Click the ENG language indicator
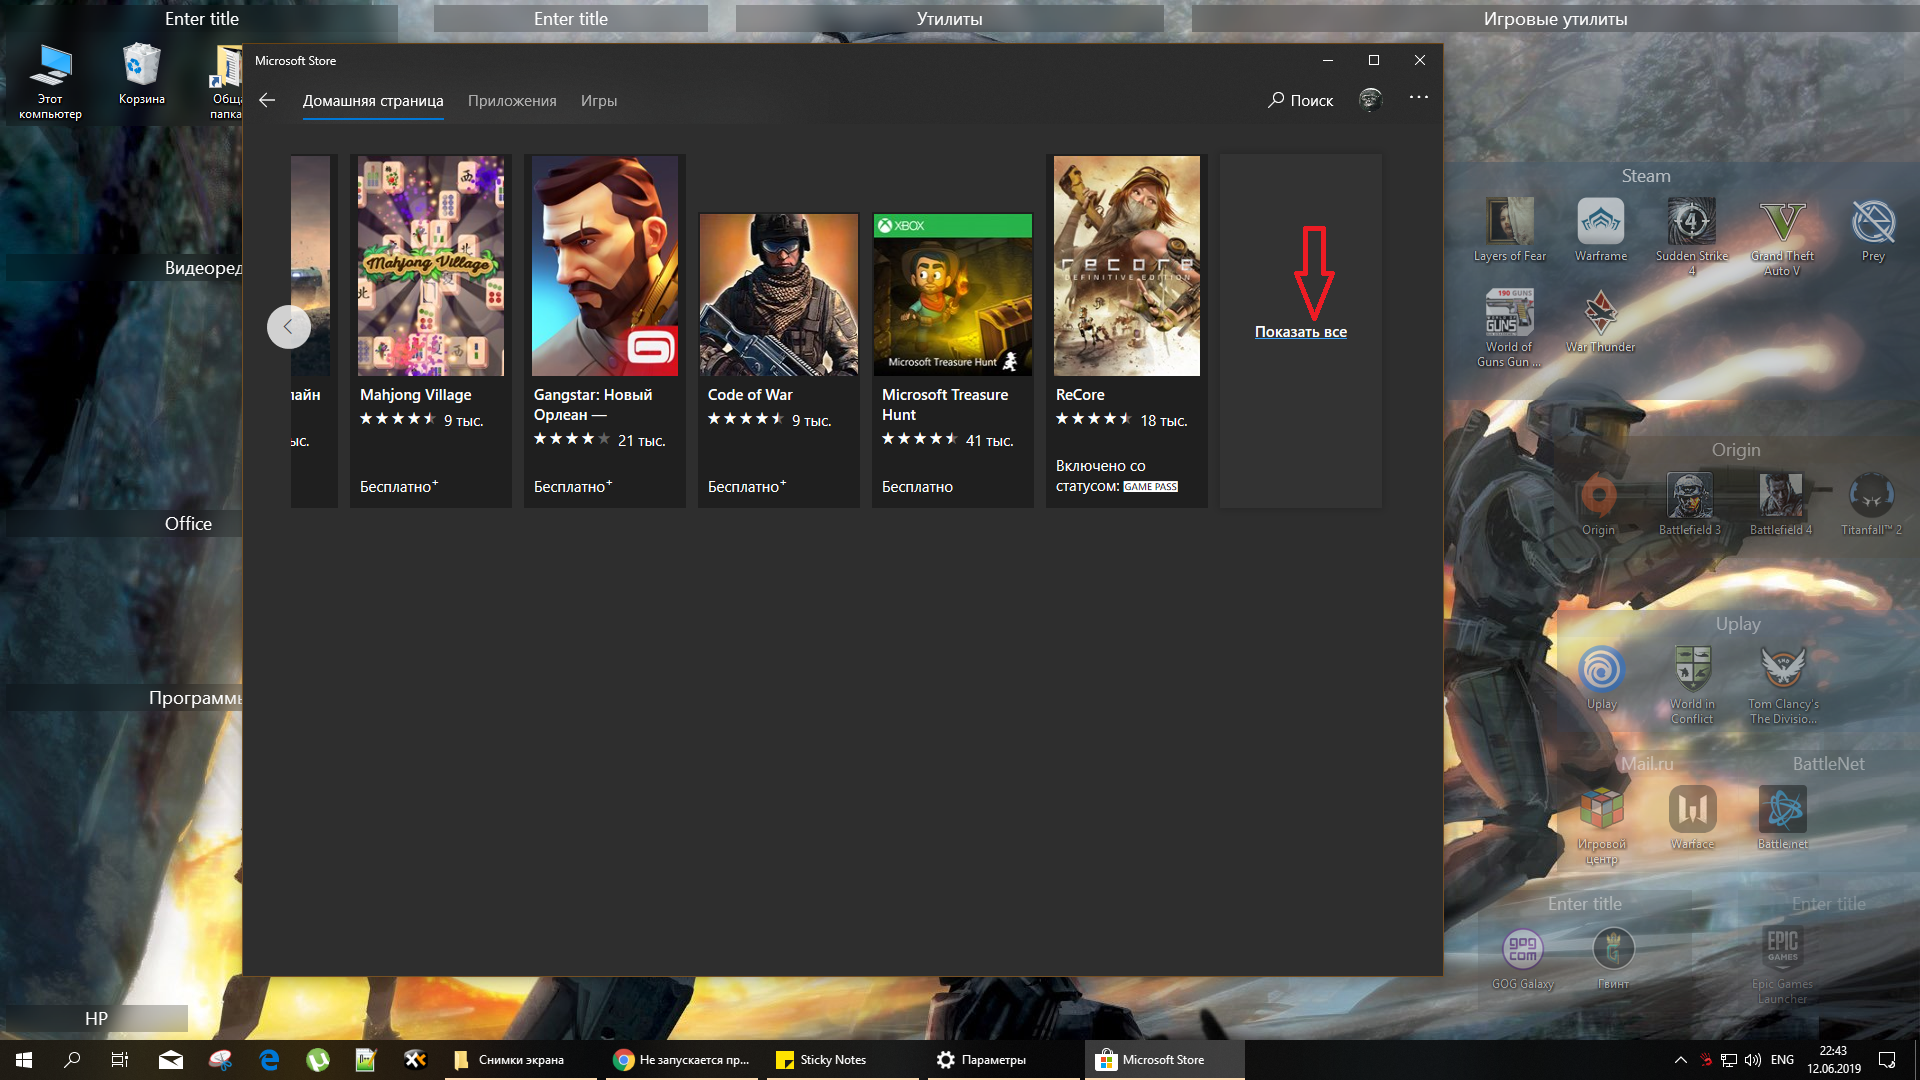 [x=1782, y=1060]
